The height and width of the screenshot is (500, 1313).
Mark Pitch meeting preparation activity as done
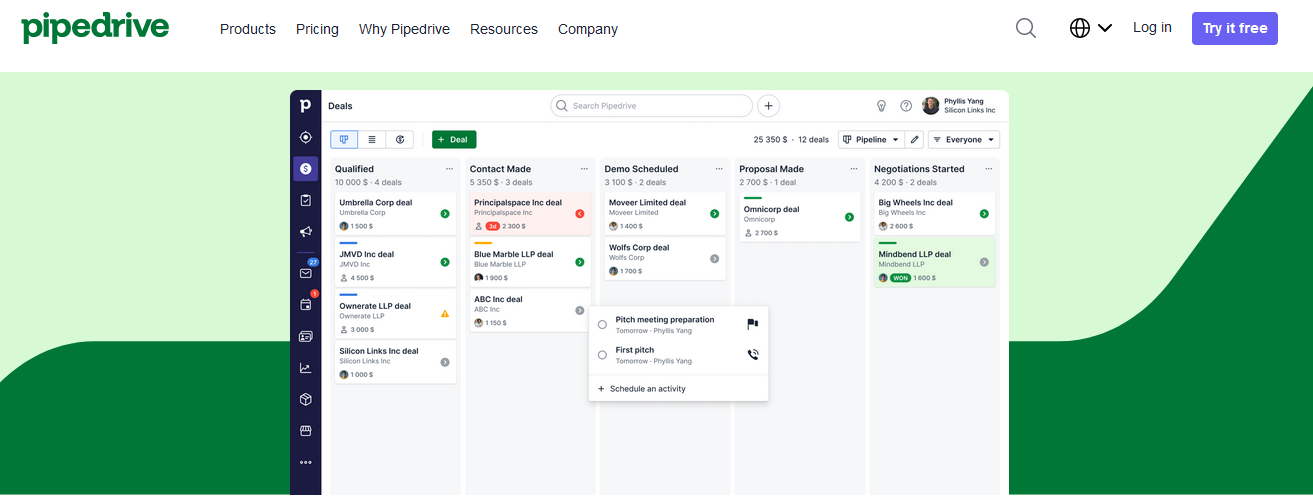pos(602,324)
